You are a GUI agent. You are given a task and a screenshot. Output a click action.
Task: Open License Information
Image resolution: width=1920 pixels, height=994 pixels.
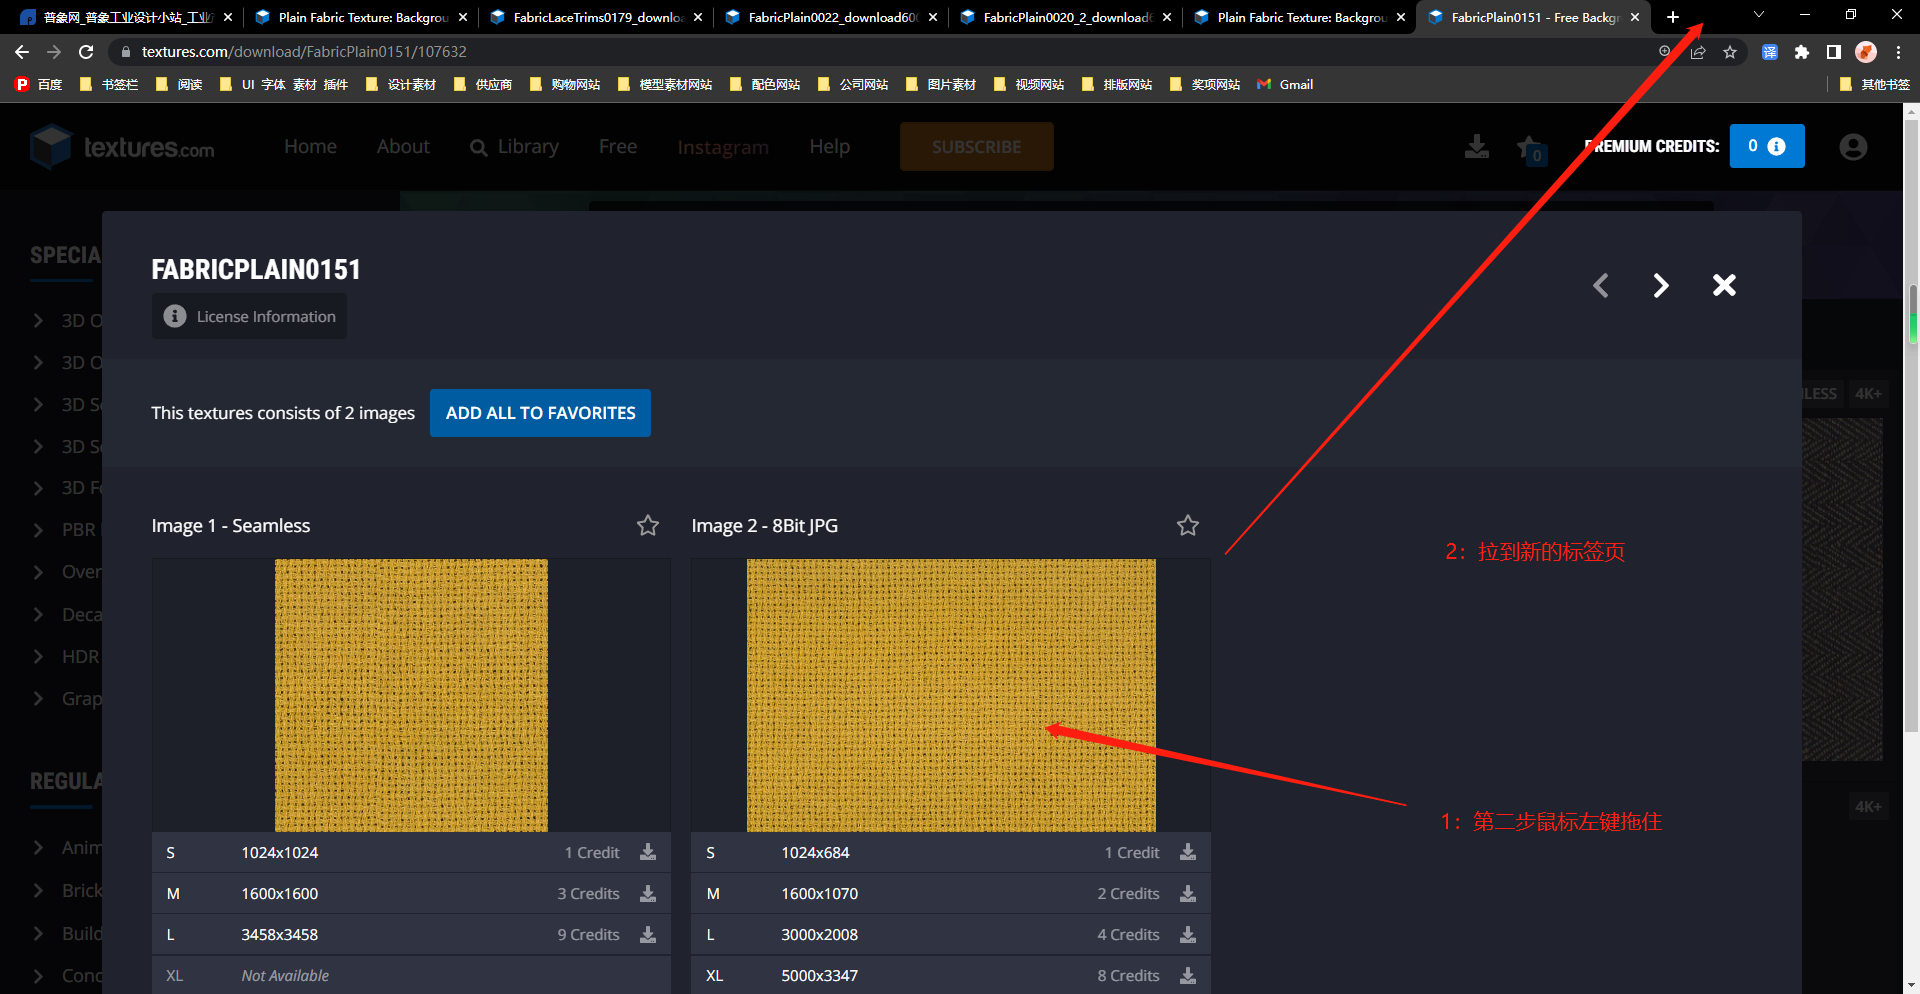click(250, 316)
